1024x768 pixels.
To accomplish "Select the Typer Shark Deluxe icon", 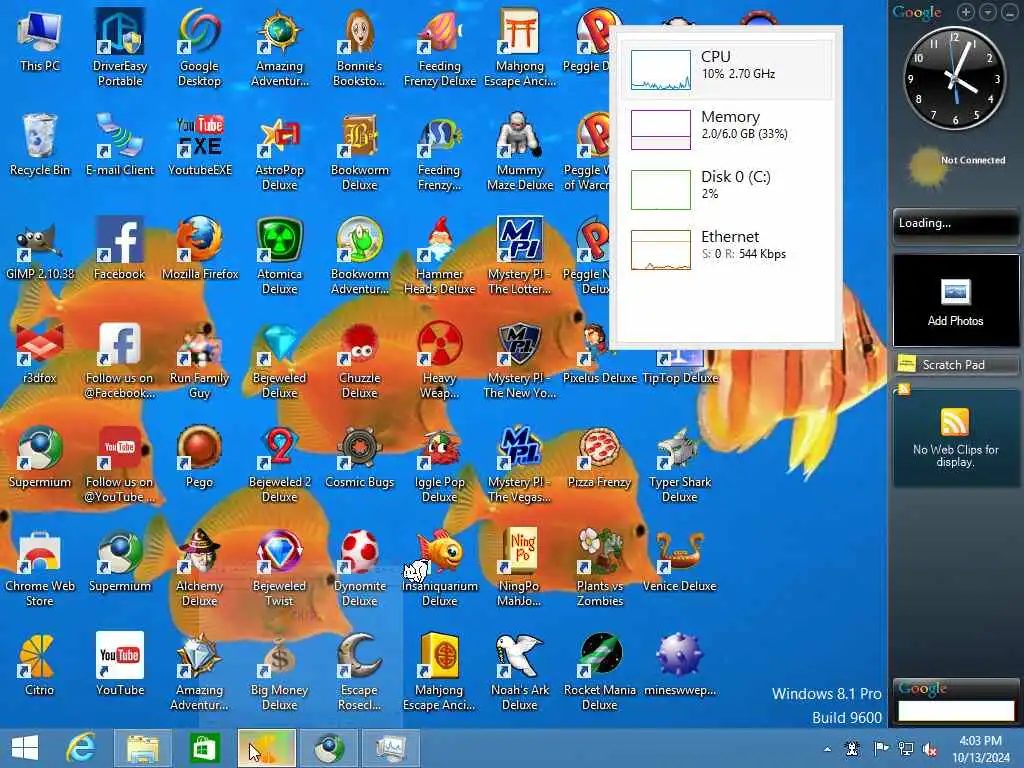I will 680,464.
